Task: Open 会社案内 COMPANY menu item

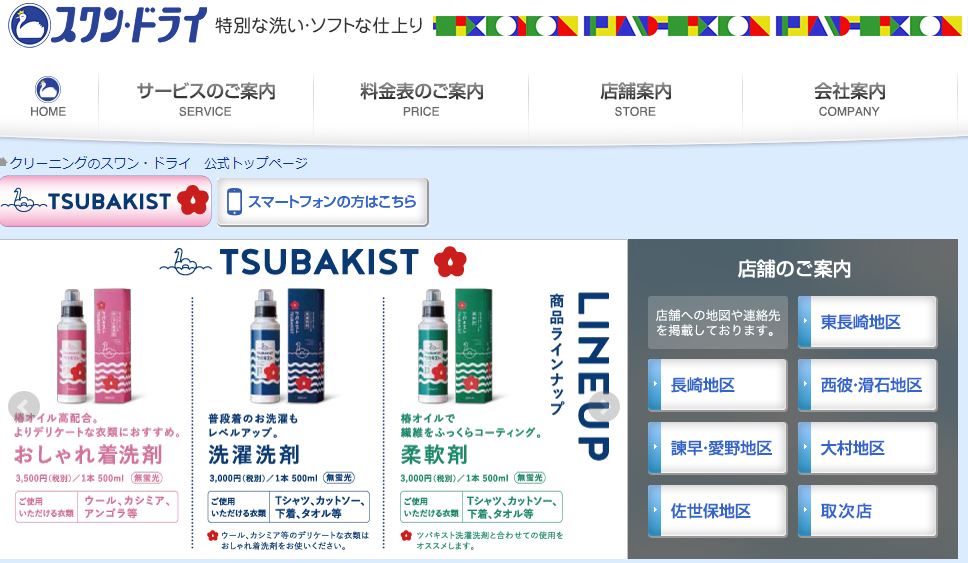Action: pyautogui.click(x=849, y=99)
